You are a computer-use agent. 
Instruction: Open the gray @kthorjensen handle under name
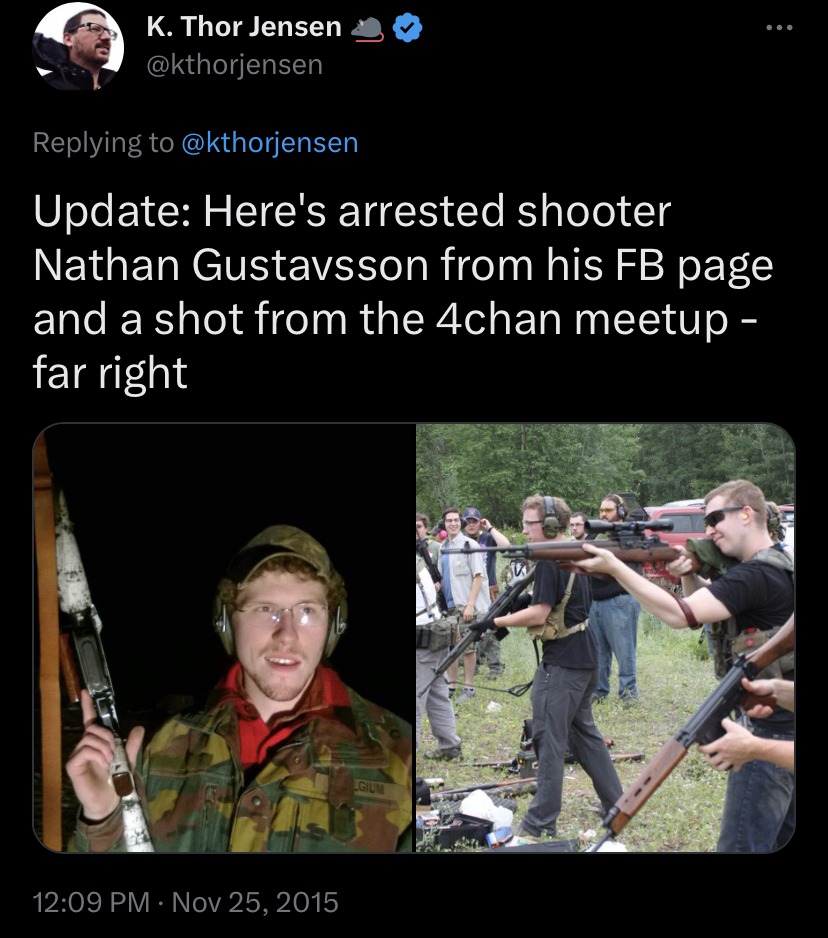pyautogui.click(x=235, y=65)
